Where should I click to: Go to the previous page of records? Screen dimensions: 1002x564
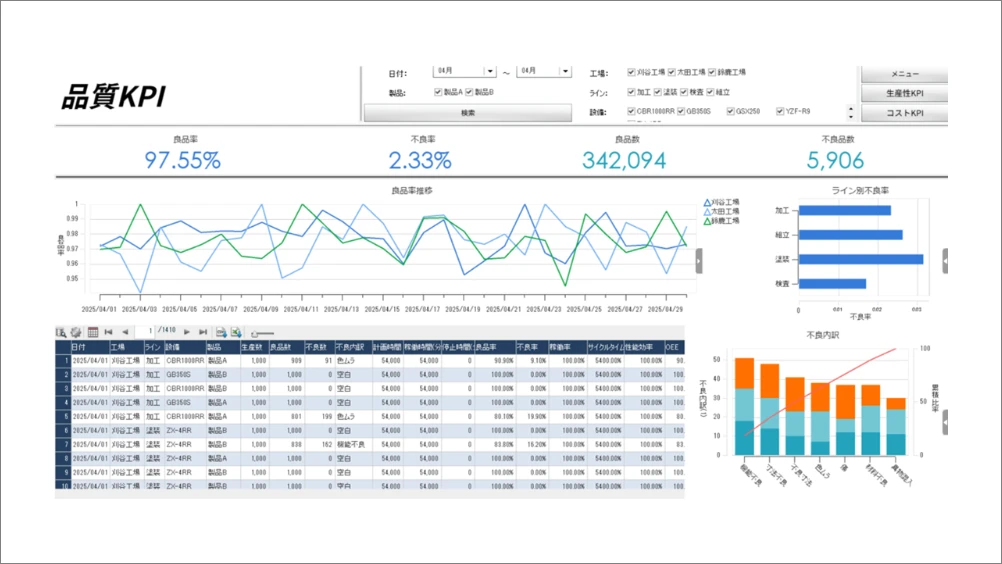[x=124, y=332]
